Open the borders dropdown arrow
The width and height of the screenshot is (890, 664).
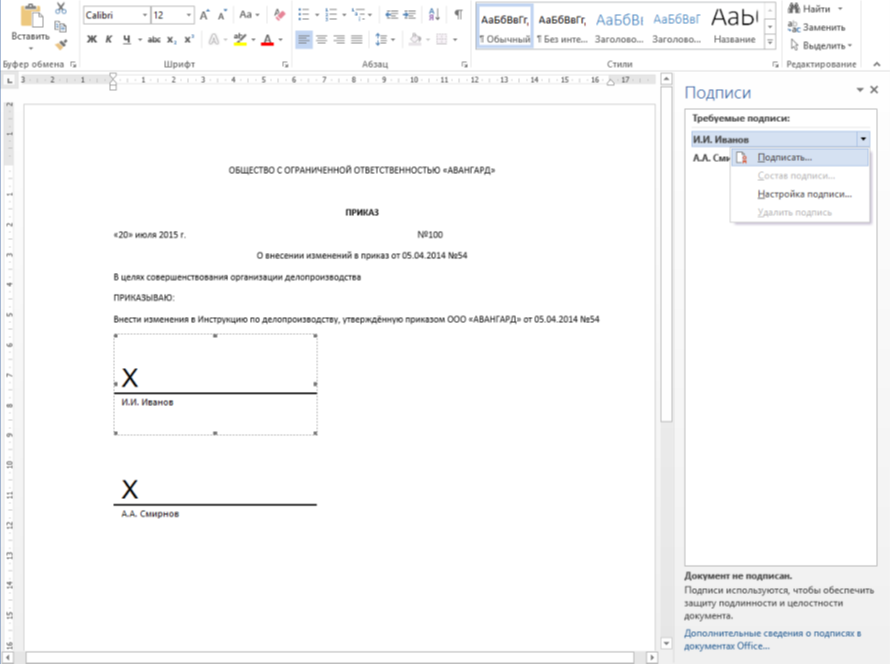(x=455, y=40)
